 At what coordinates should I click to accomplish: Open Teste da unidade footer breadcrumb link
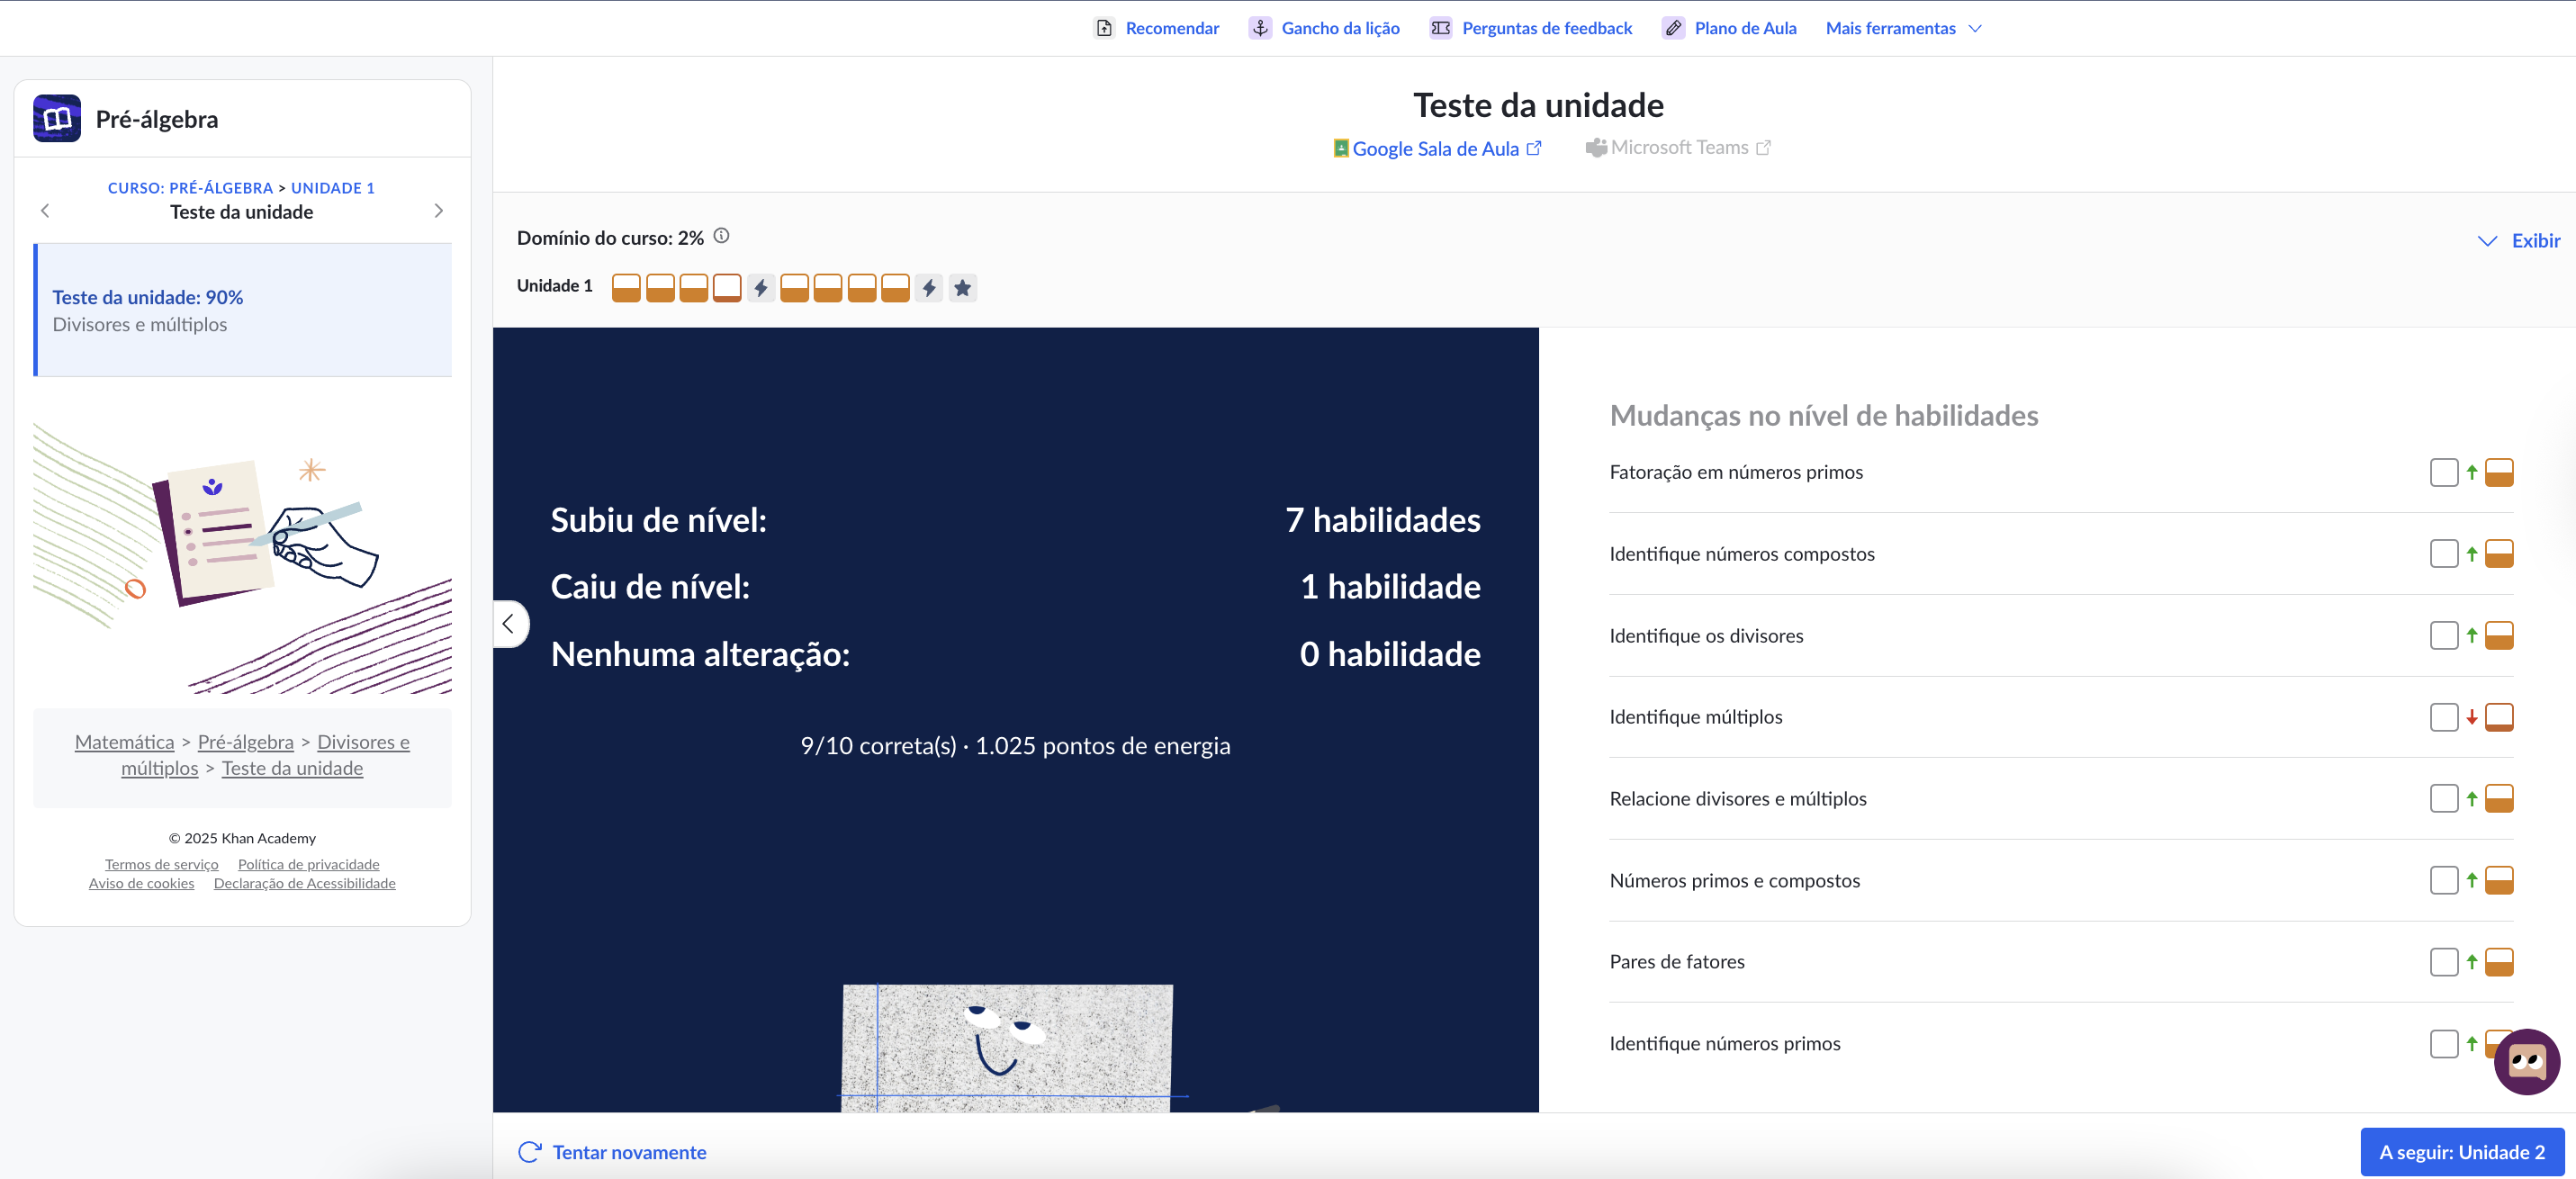292,768
